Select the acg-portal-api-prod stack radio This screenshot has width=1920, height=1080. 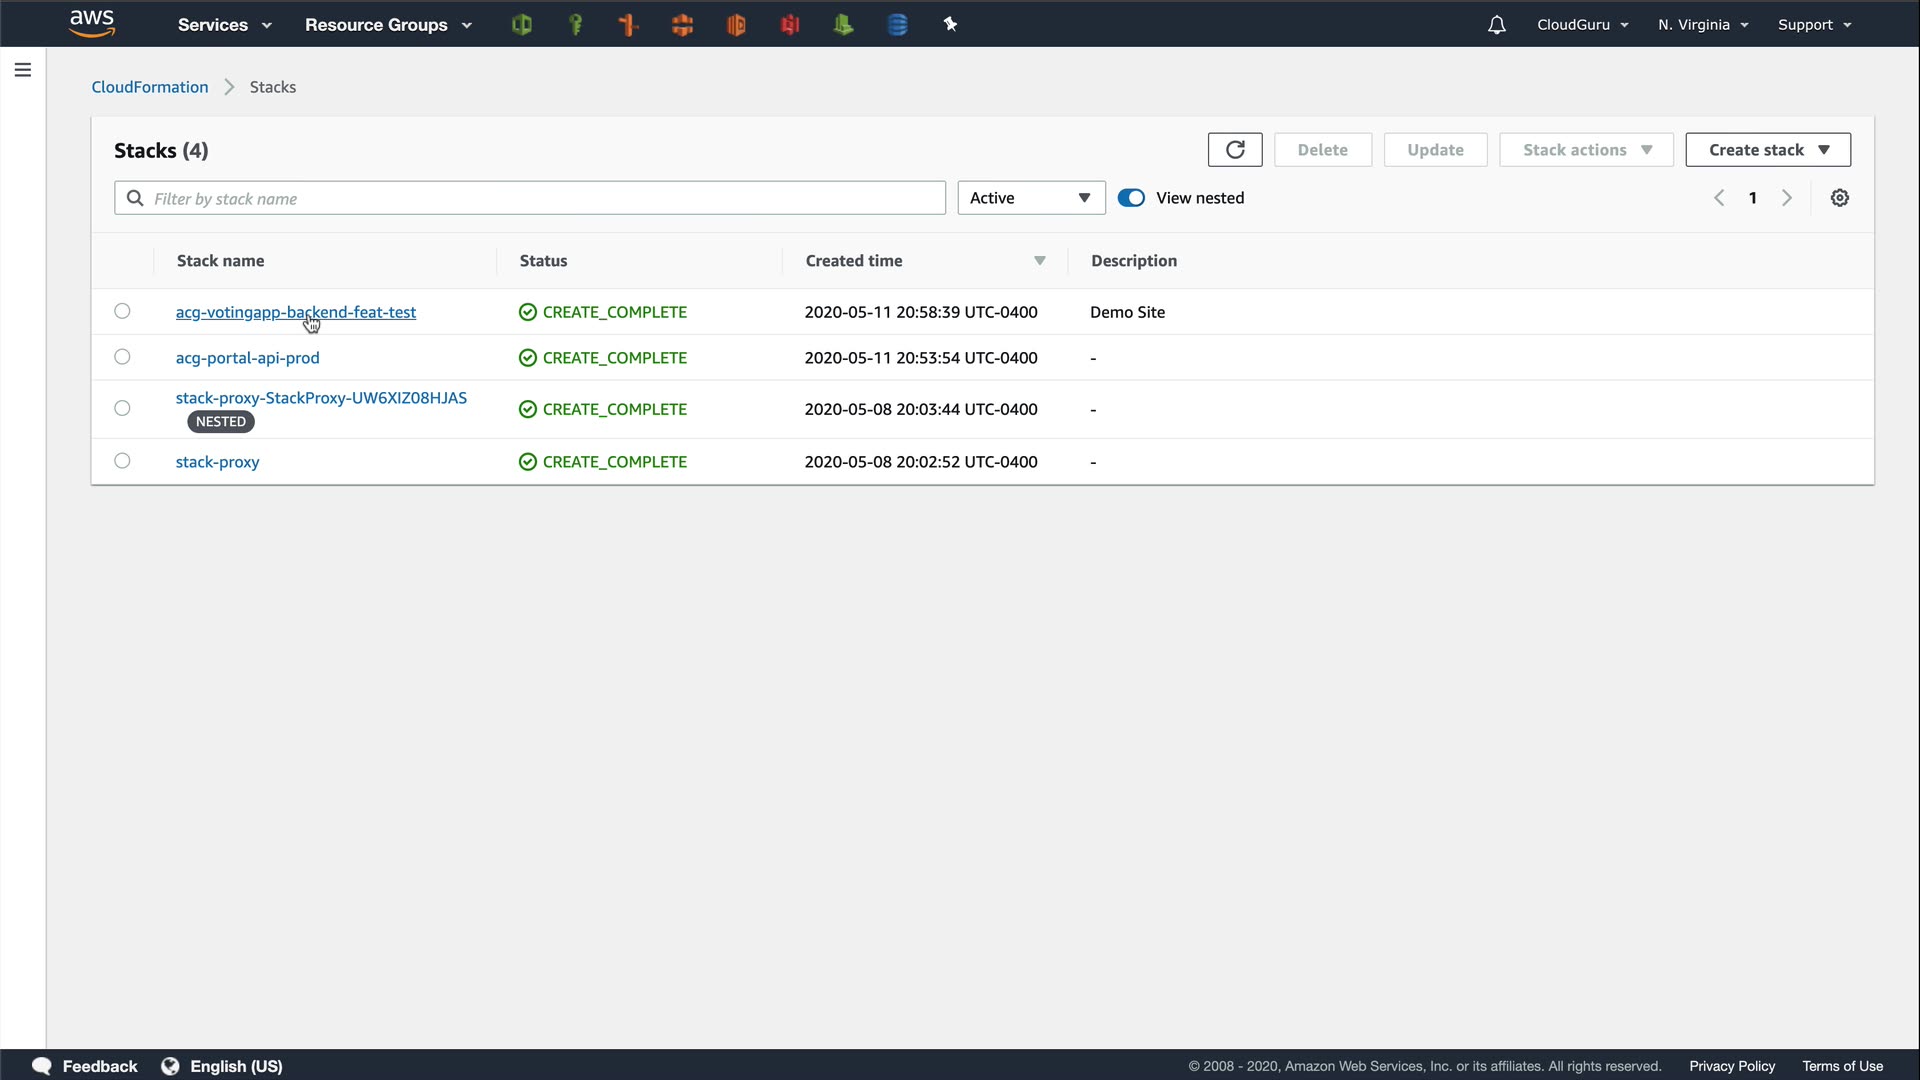coord(122,357)
